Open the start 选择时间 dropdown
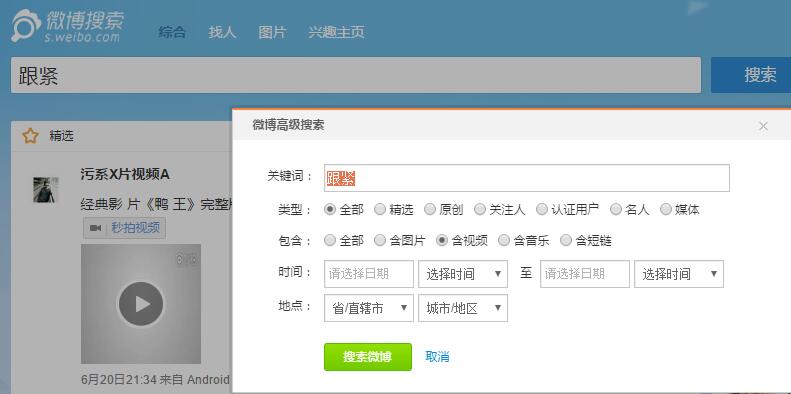 click(463, 274)
